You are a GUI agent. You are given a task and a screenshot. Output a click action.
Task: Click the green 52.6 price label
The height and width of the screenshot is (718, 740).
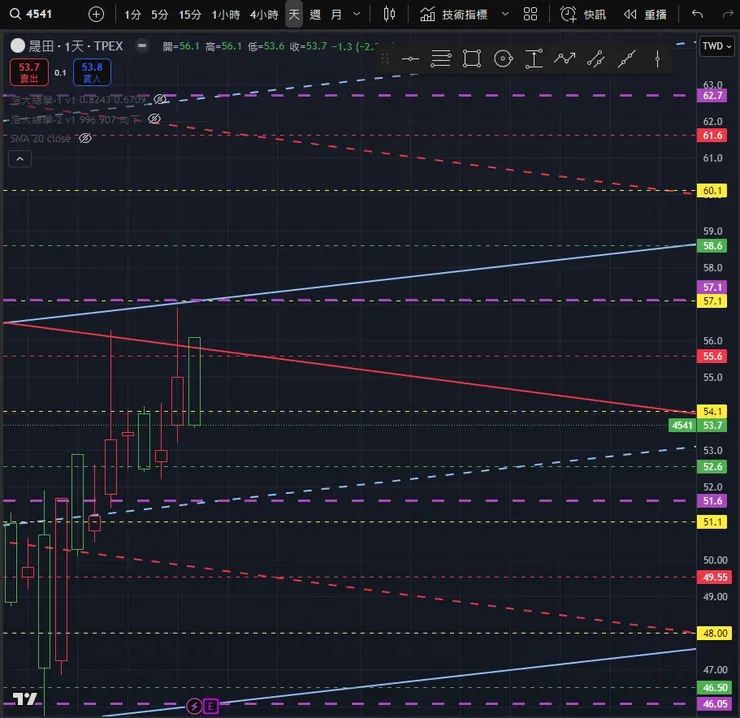click(x=712, y=467)
